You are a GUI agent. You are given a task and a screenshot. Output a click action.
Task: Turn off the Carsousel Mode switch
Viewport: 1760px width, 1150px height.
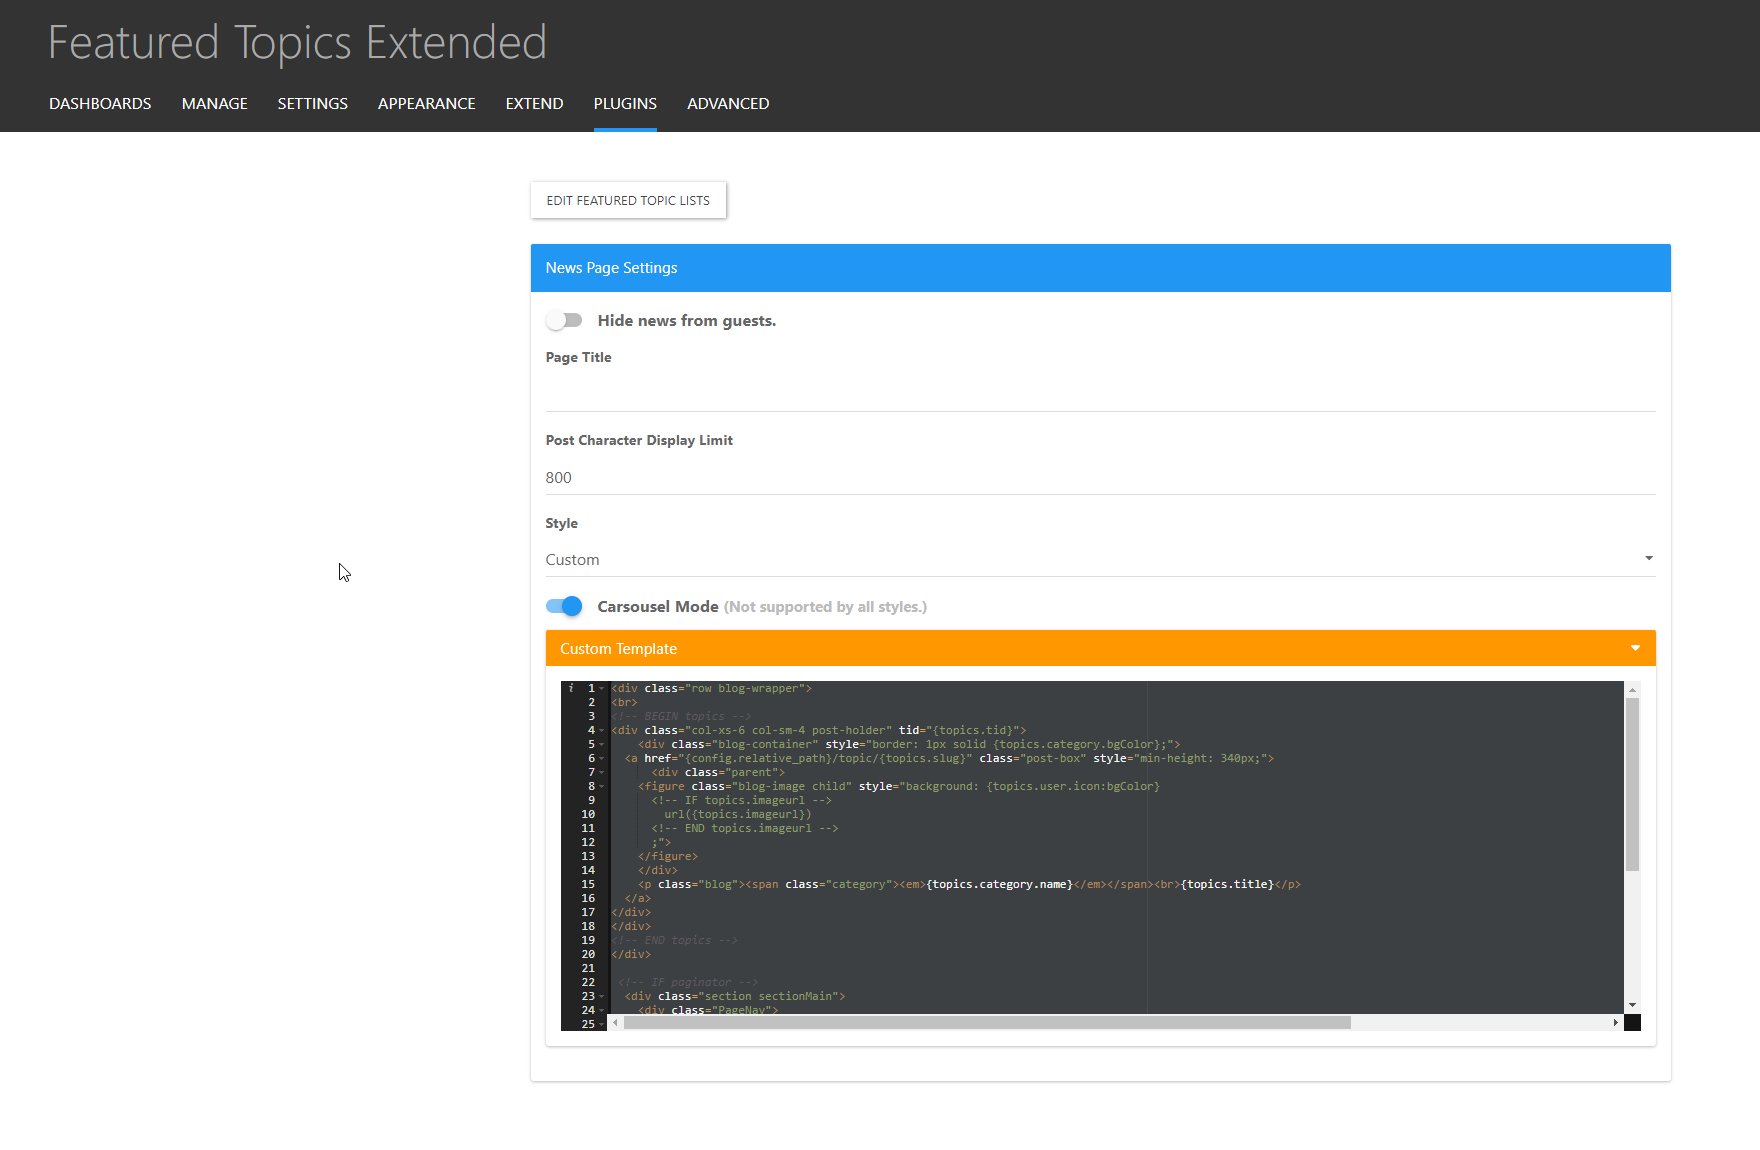564,607
